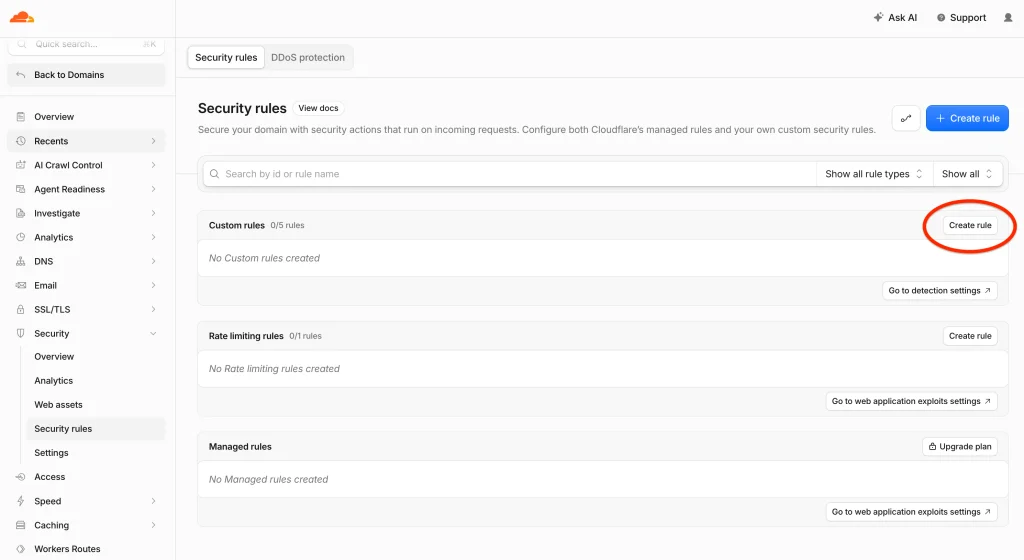
Task: Click the magnifier icon in rule search
Action: 214,174
